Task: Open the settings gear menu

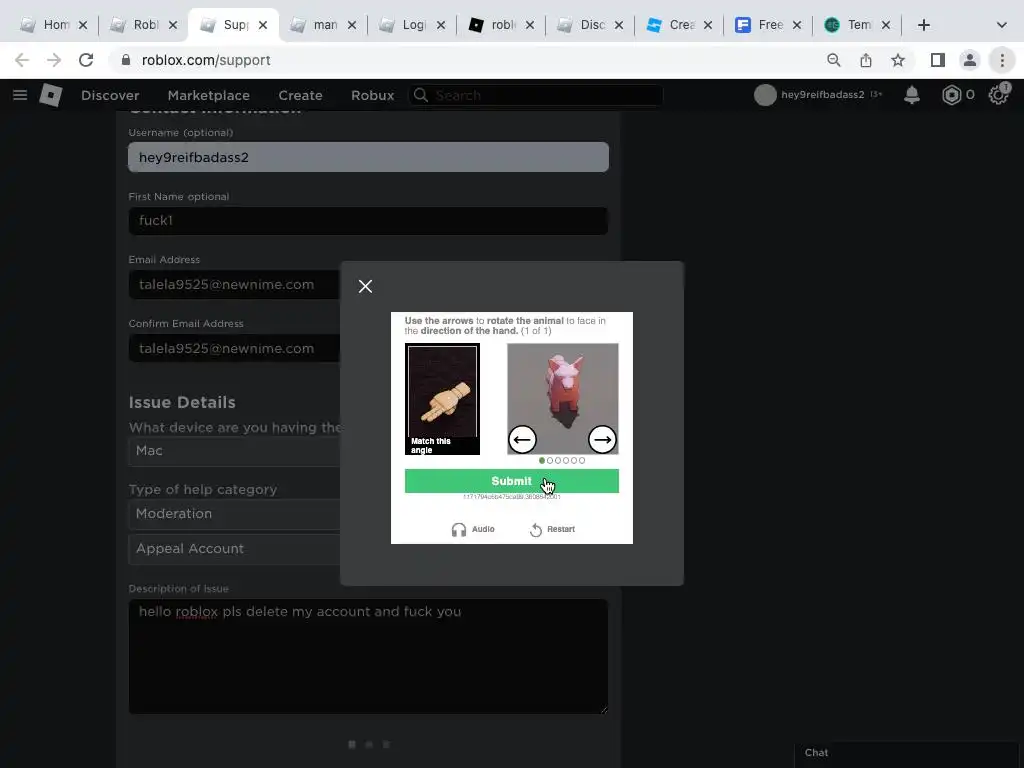Action: pos(999,95)
